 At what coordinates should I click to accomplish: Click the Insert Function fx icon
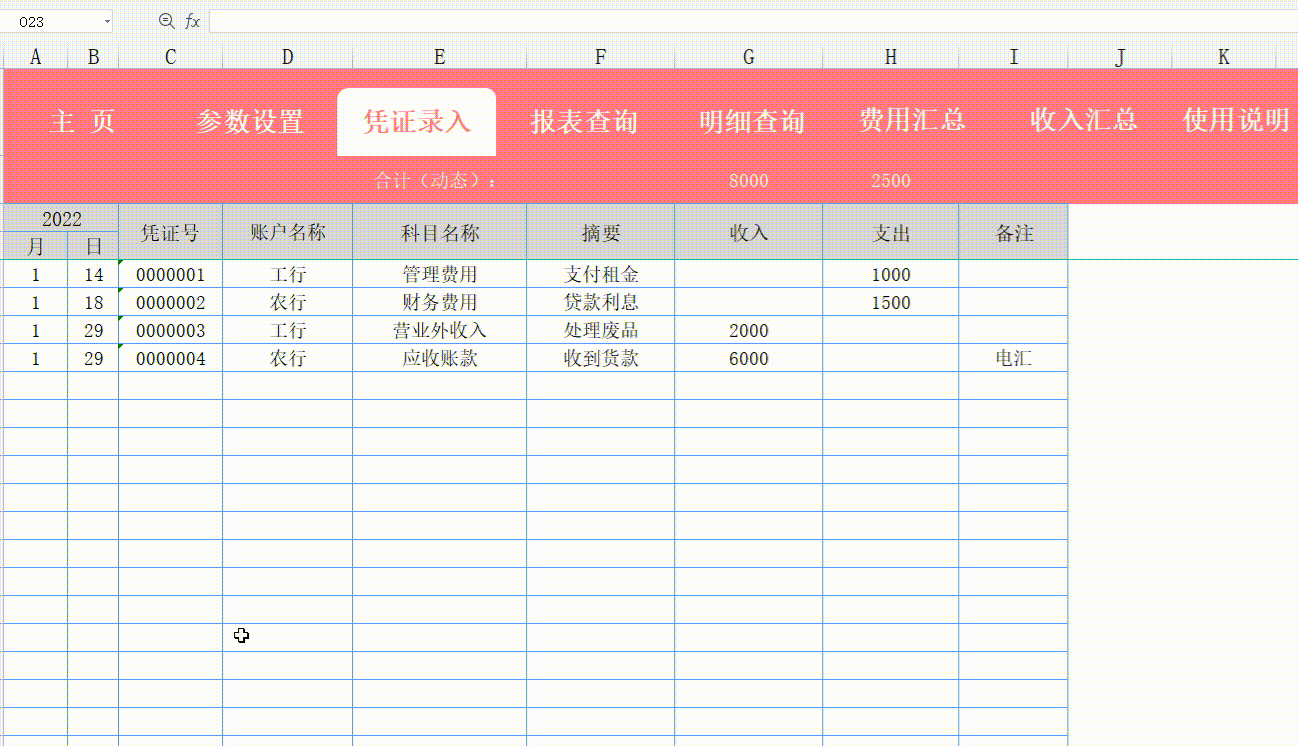click(x=193, y=19)
